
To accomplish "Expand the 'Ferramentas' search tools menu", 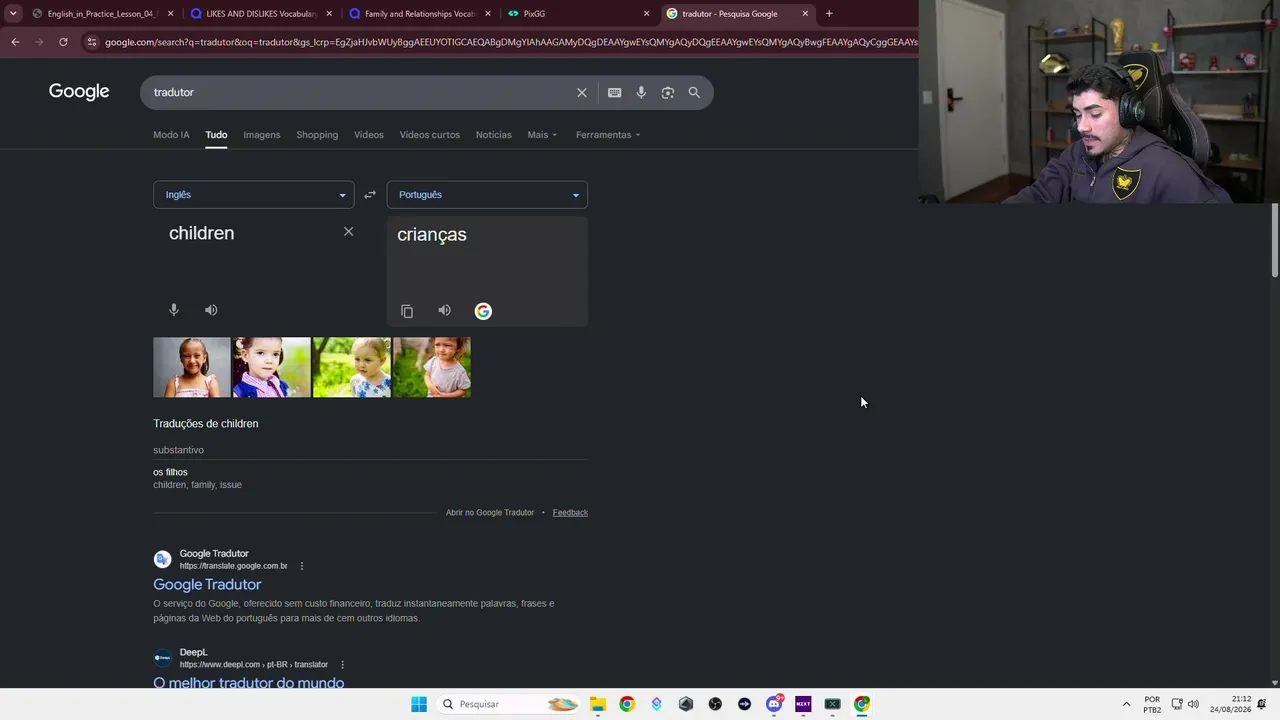I will (x=608, y=135).
